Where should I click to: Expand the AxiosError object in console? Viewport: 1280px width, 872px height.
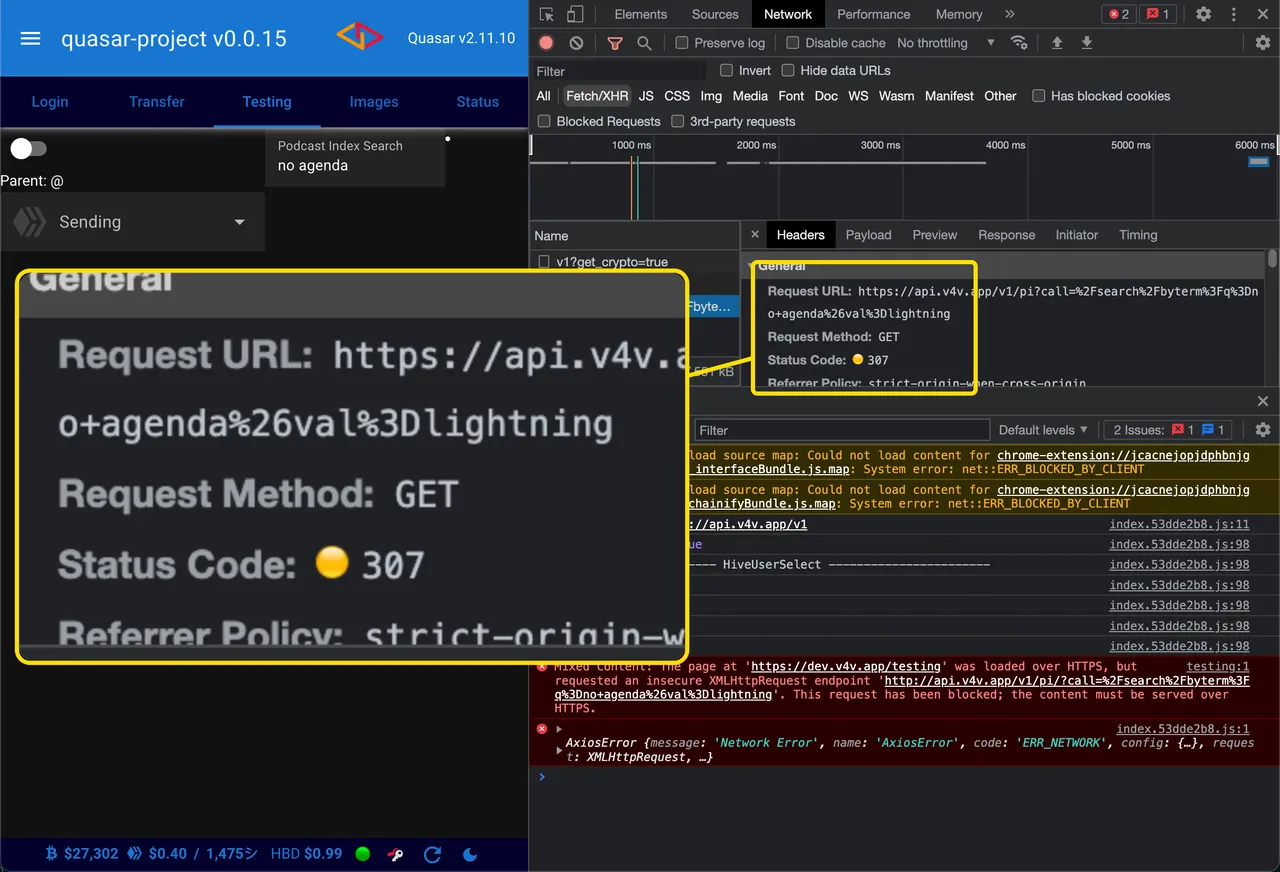[x=560, y=750]
